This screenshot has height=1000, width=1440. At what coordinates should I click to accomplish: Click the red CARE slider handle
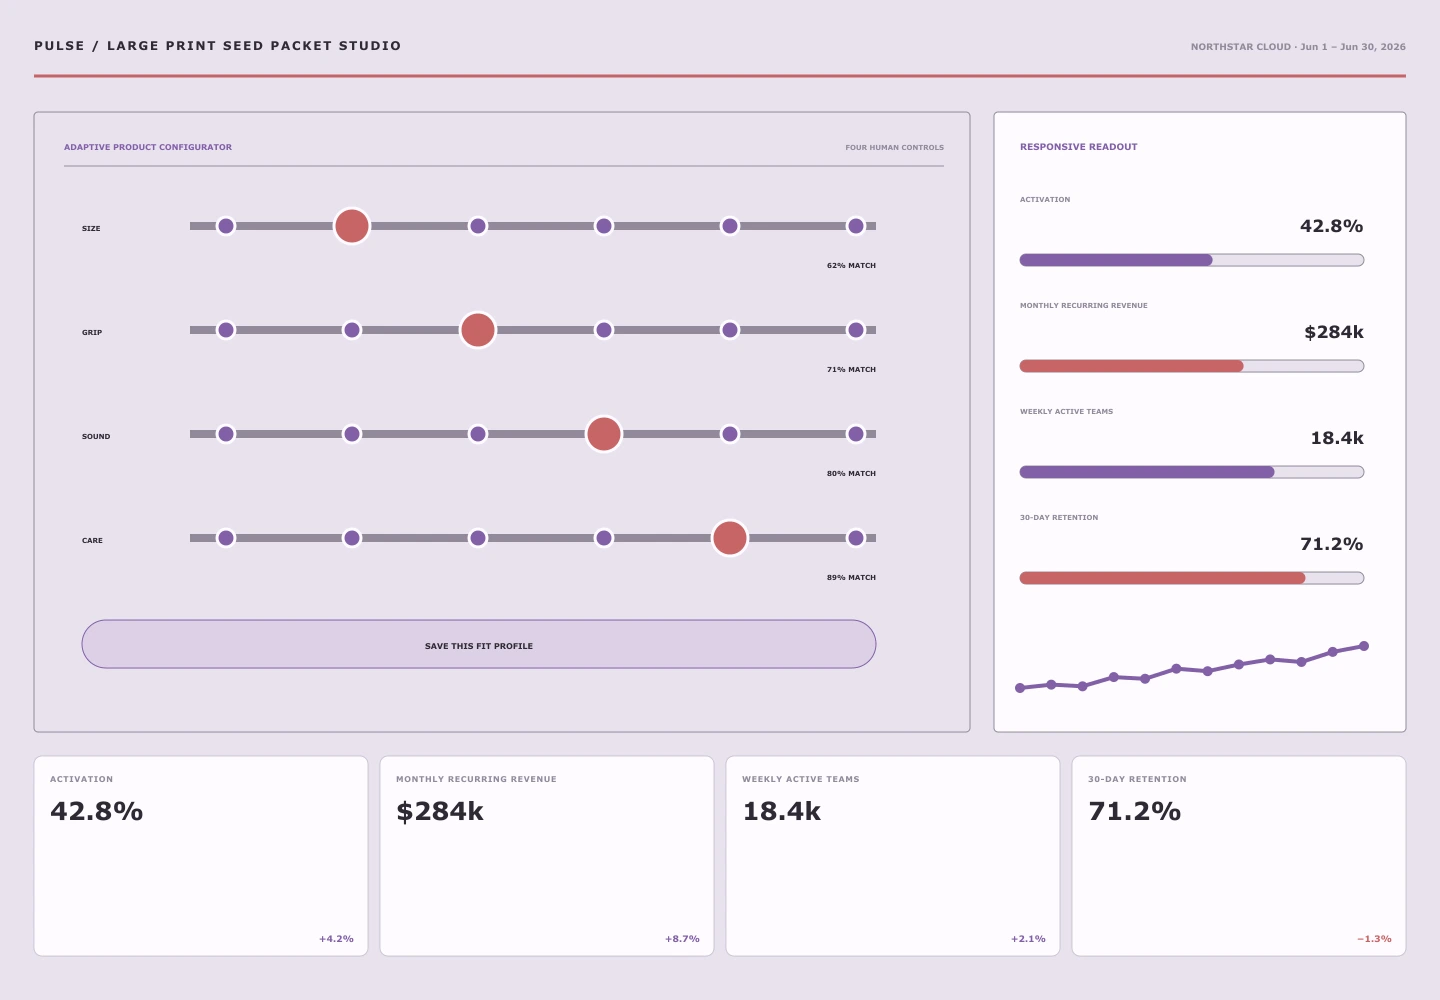(x=730, y=538)
